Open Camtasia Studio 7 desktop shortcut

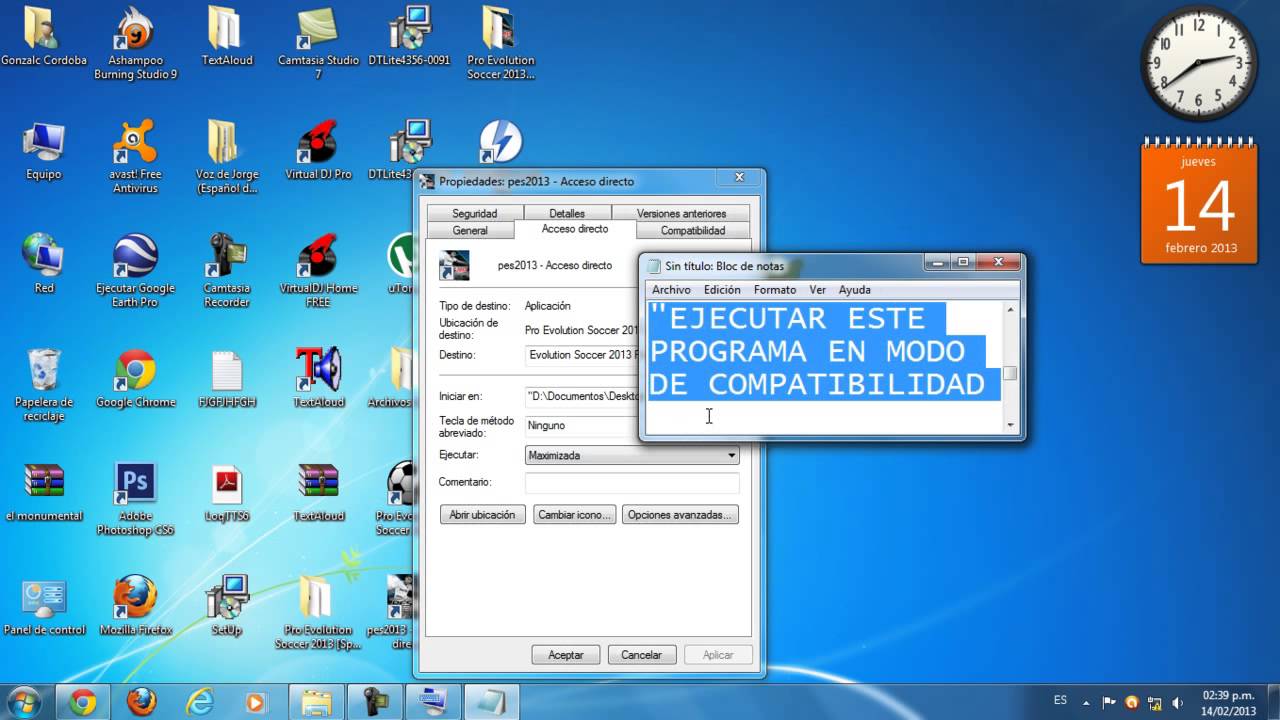click(318, 44)
